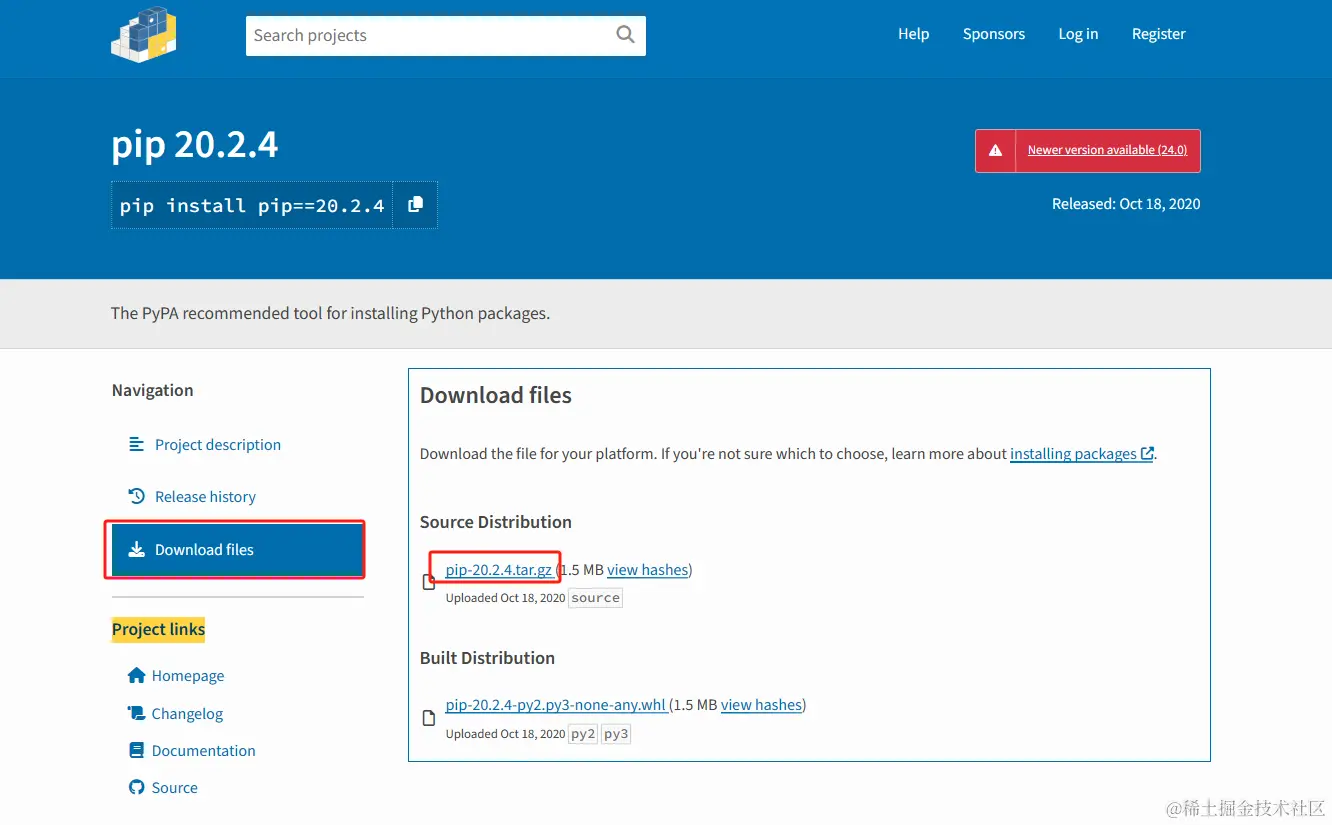Screen dimensions: 1332x825
Task: View hashes for the wheel file
Action: pos(762,705)
